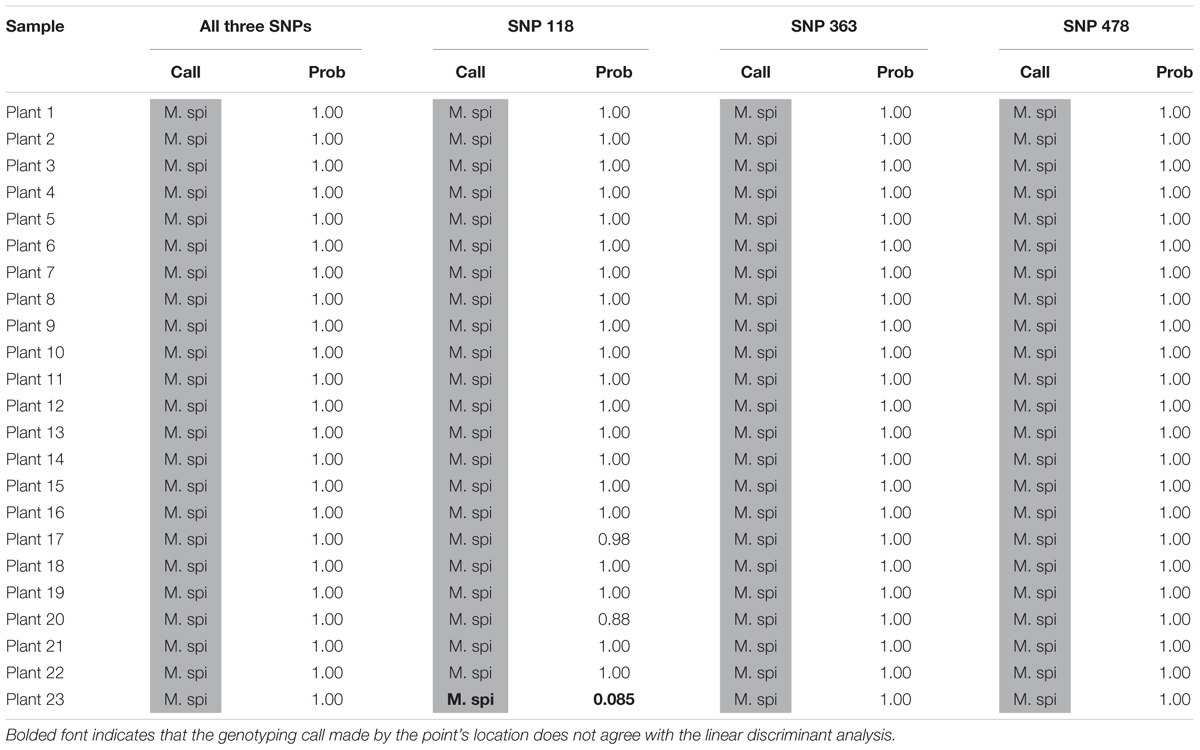
Task: Select Plant 5's call under All three SNPs
Action: tap(186, 219)
